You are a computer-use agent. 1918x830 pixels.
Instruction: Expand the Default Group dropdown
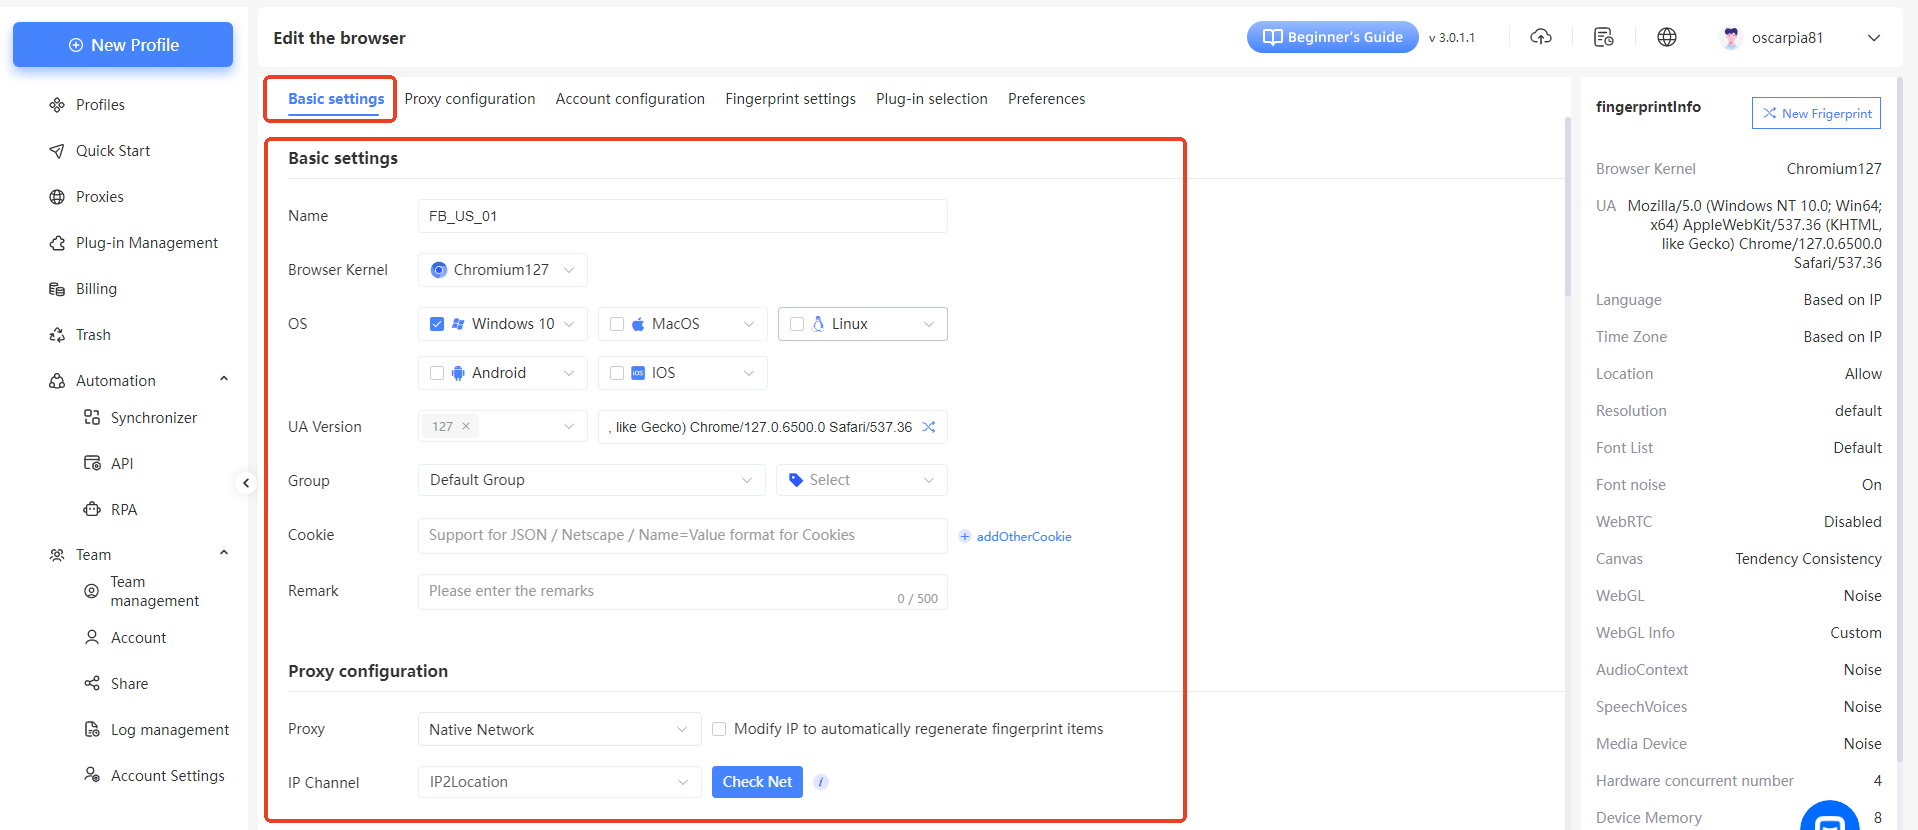point(590,480)
